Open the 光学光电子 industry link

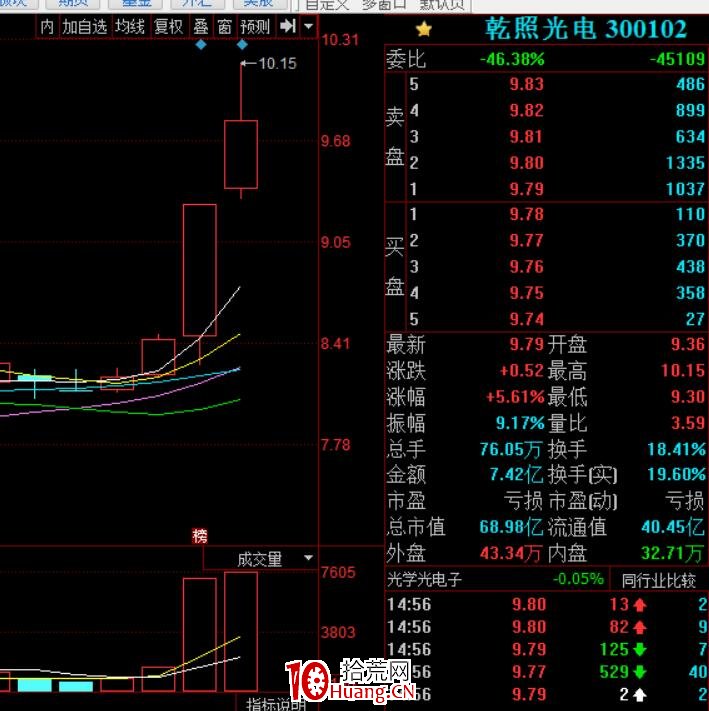(424, 580)
